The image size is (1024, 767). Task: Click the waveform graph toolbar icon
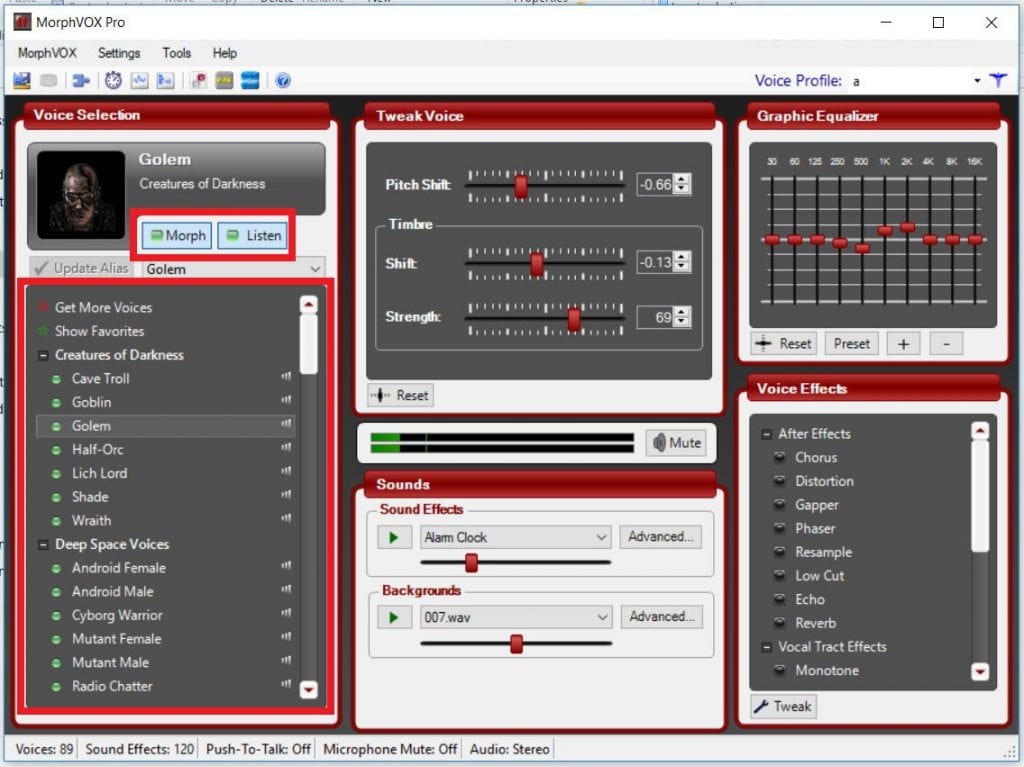(x=139, y=80)
